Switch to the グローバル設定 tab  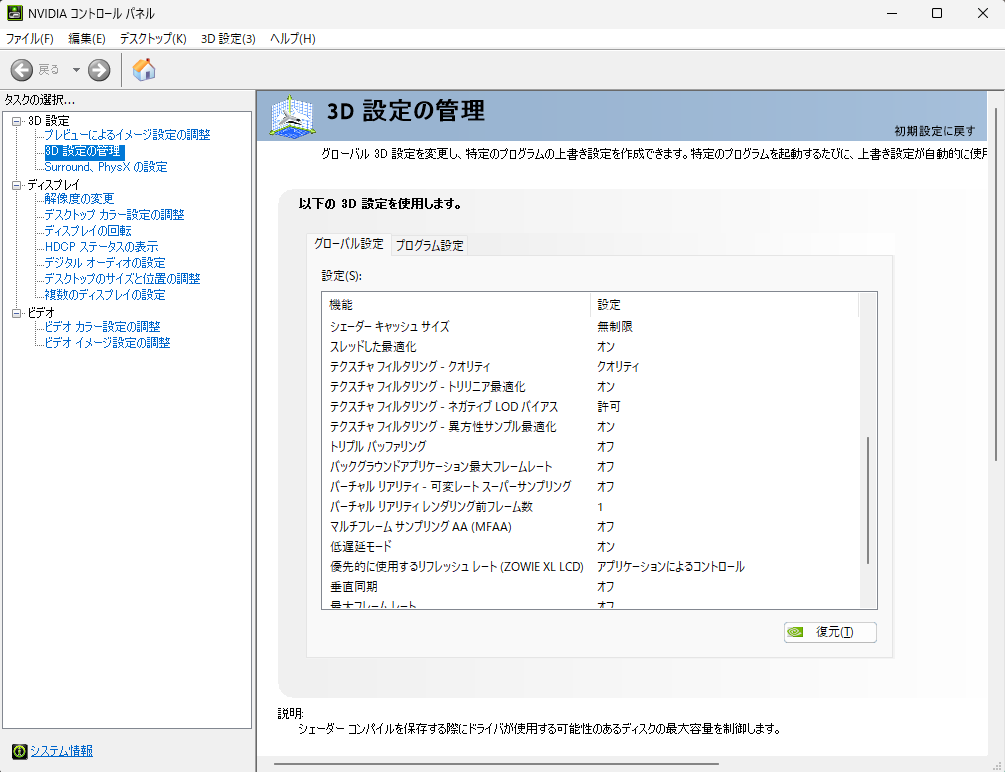tap(349, 244)
